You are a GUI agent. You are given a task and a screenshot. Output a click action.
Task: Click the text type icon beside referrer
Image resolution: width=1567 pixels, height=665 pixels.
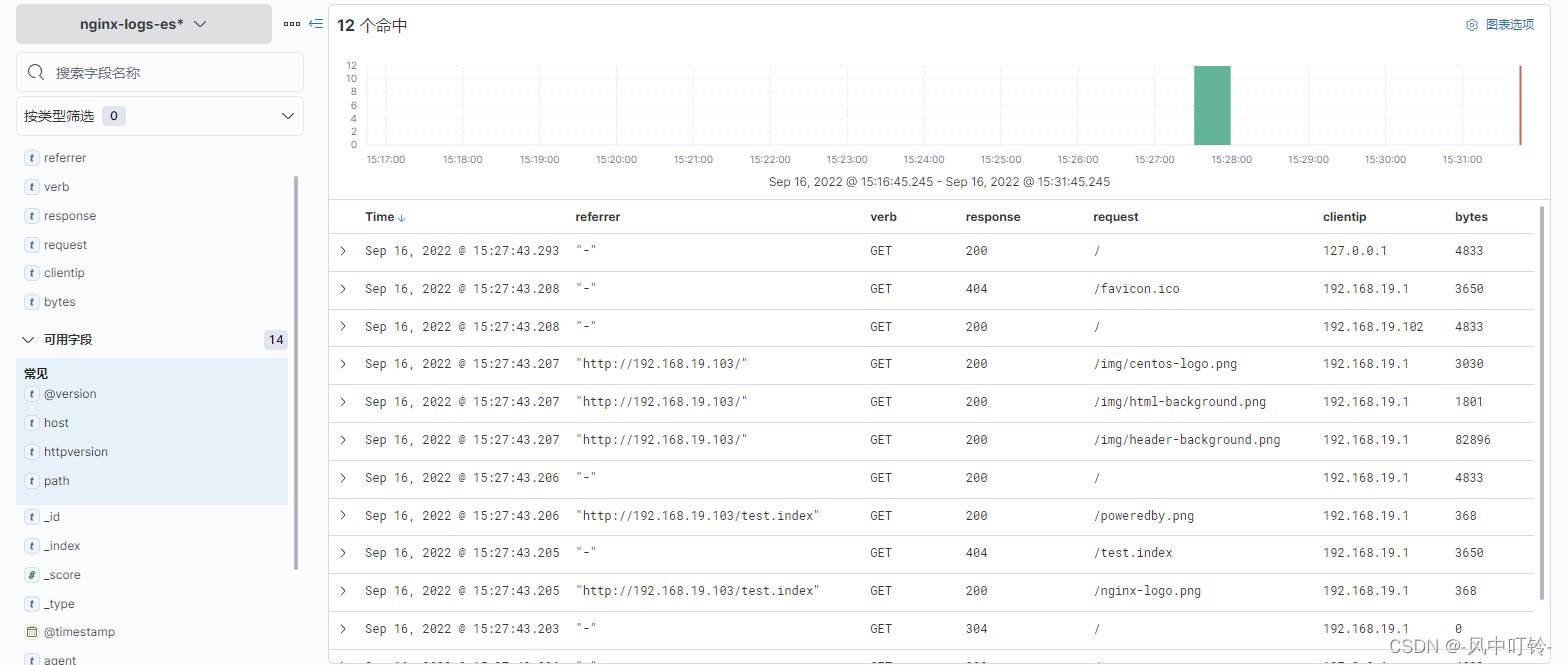pyautogui.click(x=32, y=158)
